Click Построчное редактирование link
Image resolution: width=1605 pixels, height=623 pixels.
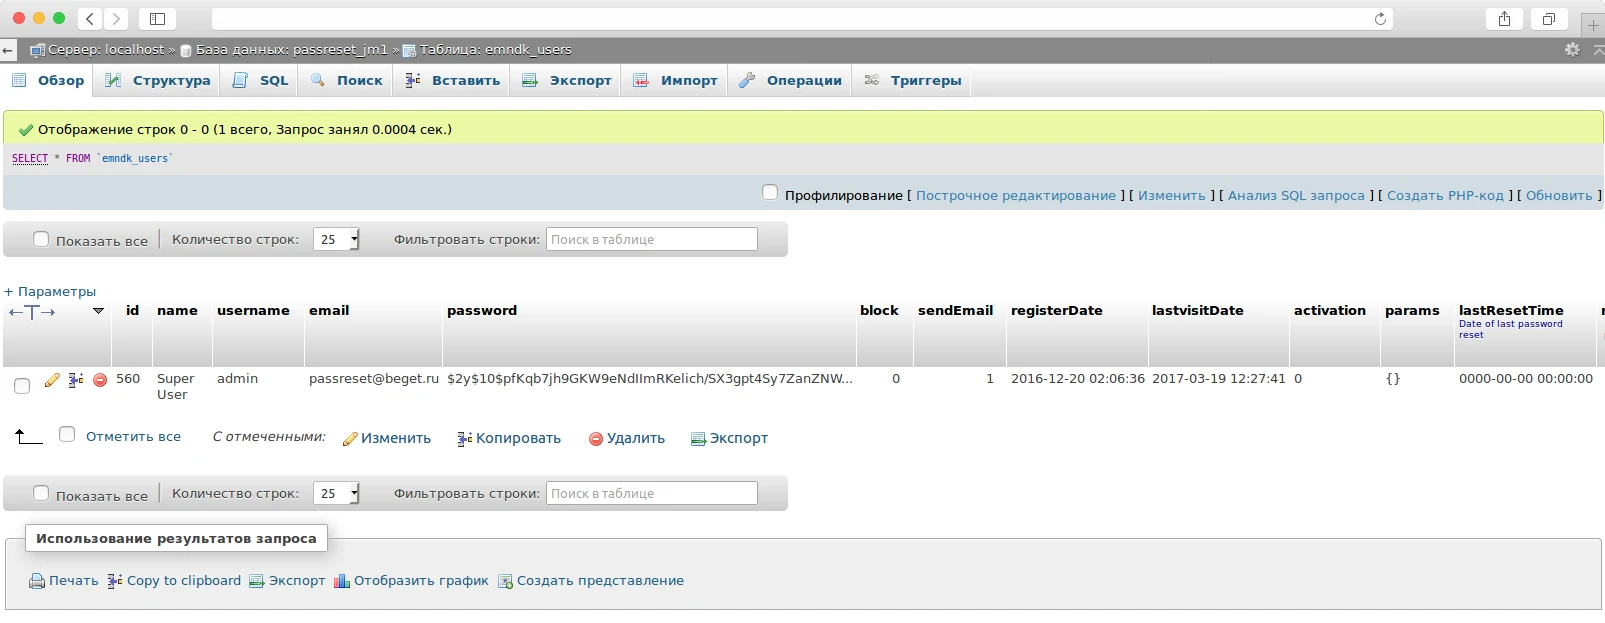[x=1016, y=196]
